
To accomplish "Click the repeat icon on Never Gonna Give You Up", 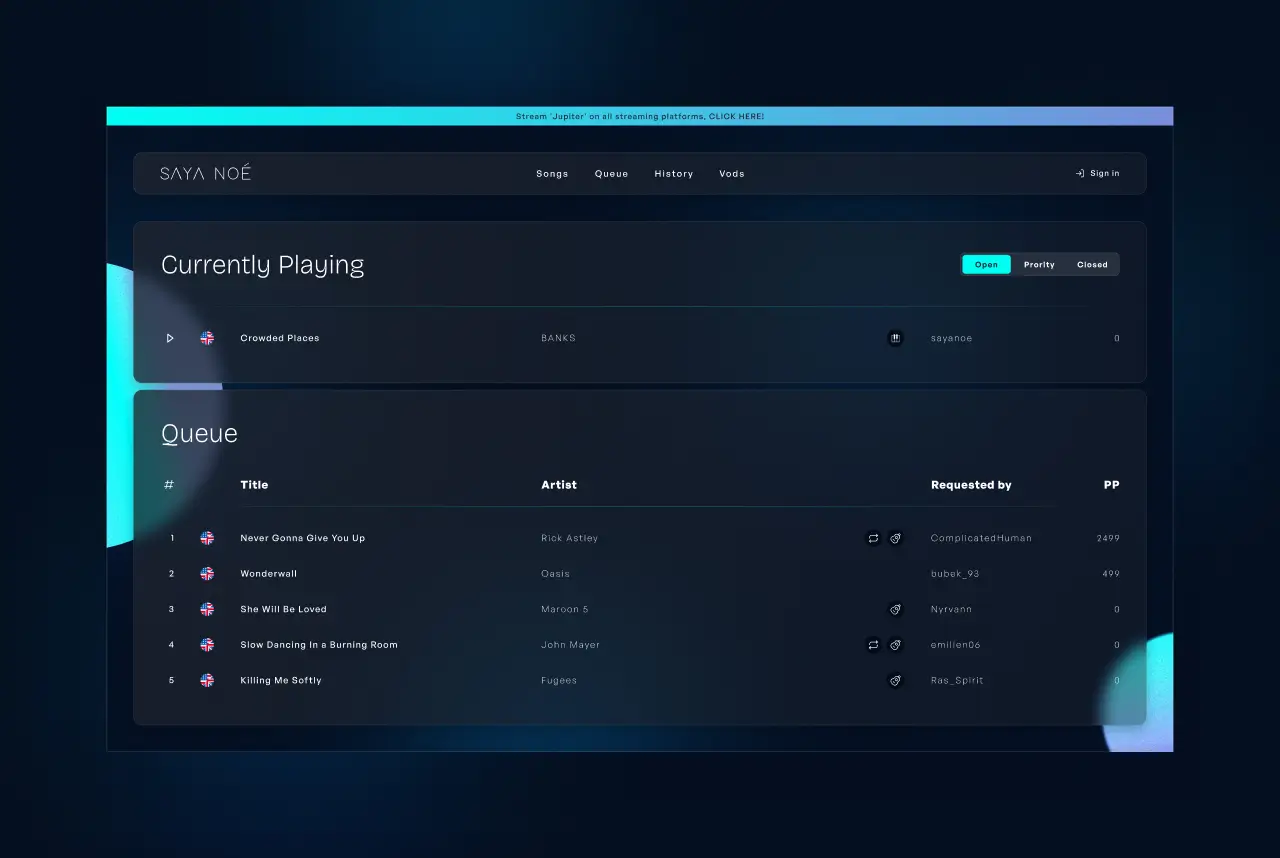I will click(873, 538).
